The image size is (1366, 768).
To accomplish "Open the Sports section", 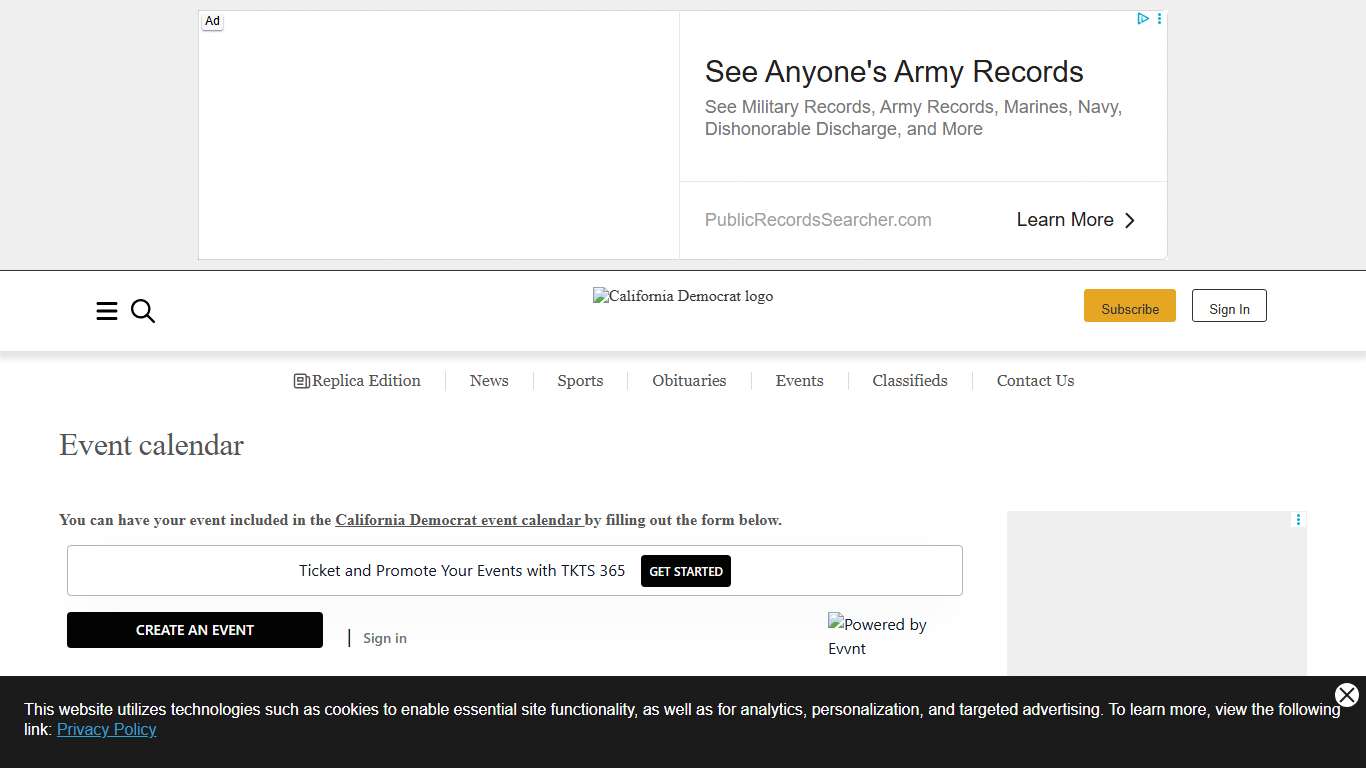I will (x=580, y=381).
